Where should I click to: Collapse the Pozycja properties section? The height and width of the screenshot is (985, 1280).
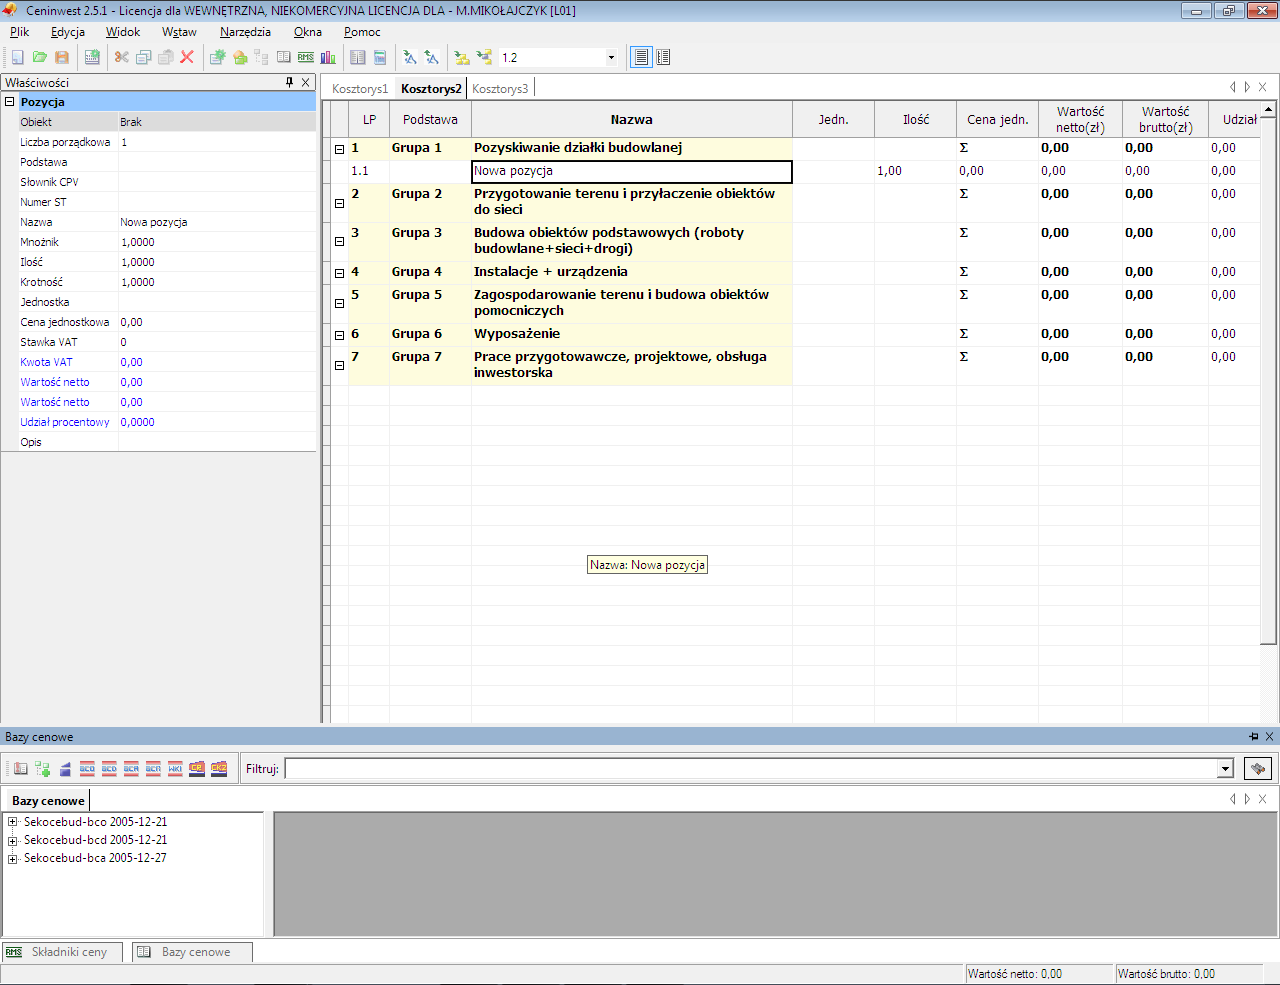[9, 102]
